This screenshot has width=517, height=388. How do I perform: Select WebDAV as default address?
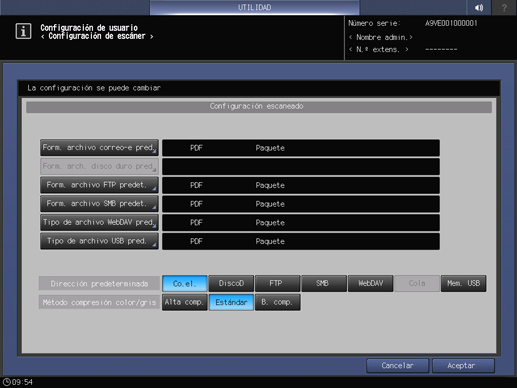tap(371, 283)
